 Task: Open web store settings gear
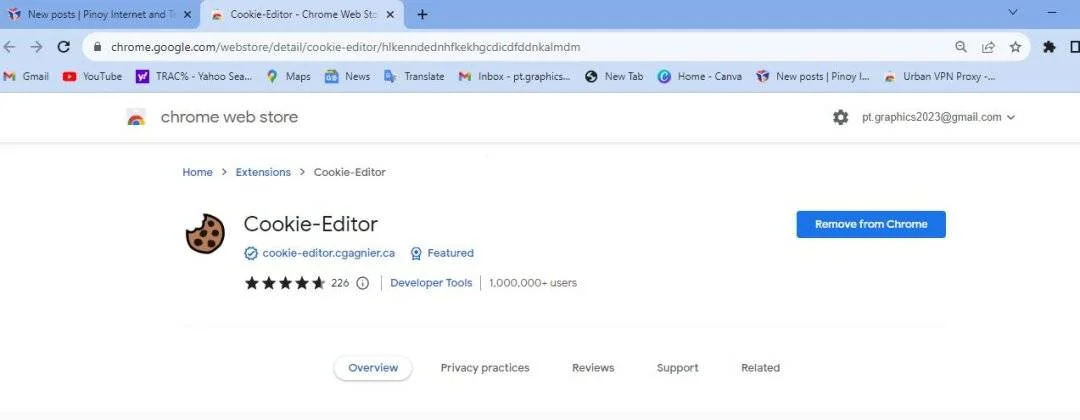(840, 117)
